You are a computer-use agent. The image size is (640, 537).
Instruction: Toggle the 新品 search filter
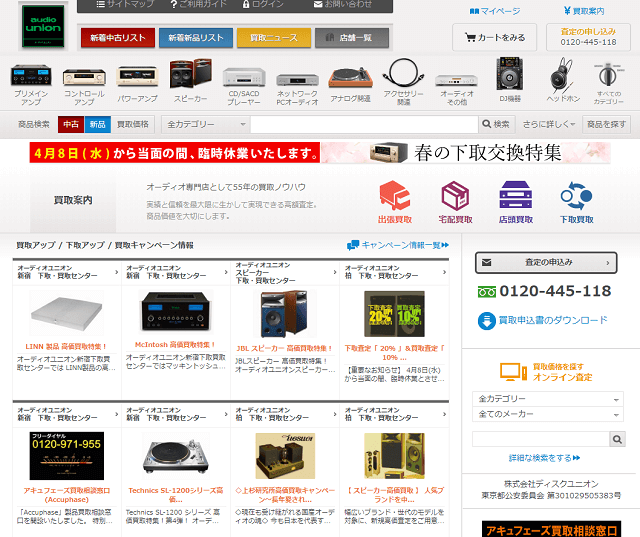(97, 124)
